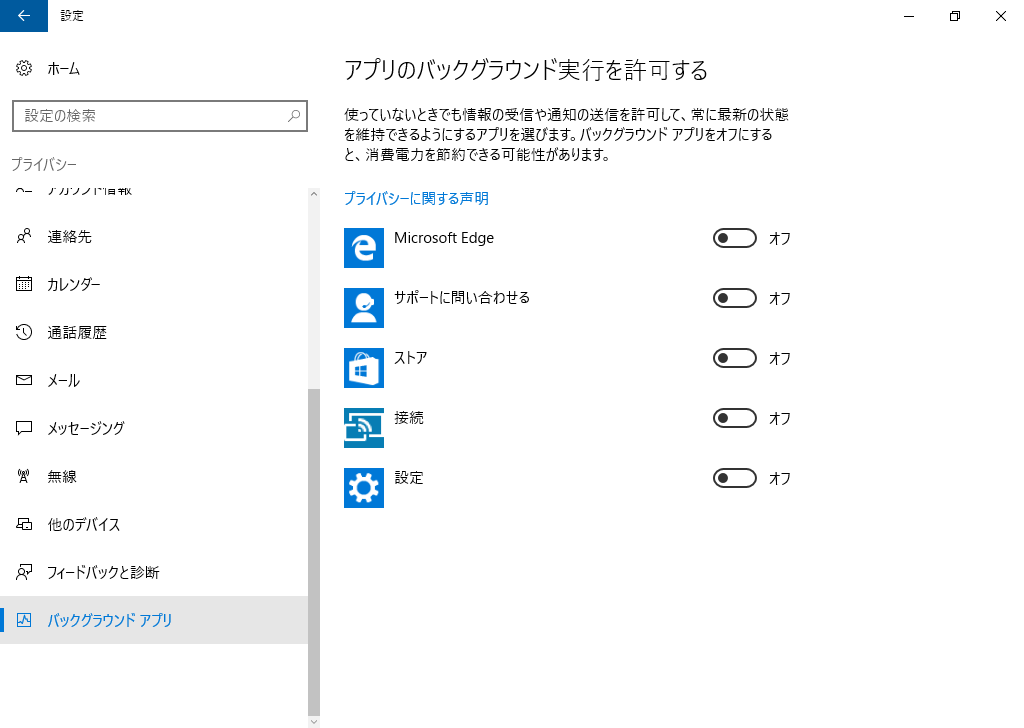The width and height of the screenshot is (1024, 728).
Task: Click the Microsoft Edge app icon
Action: (x=364, y=248)
